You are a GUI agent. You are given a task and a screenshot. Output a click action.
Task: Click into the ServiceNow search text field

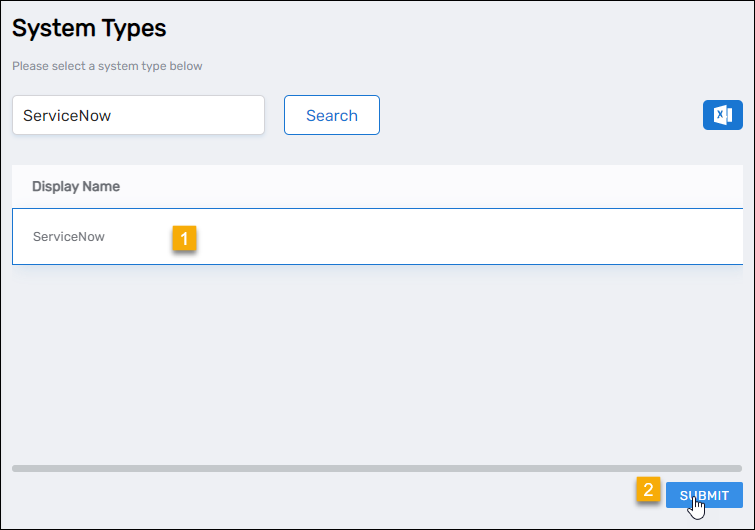tap(138, 115)
